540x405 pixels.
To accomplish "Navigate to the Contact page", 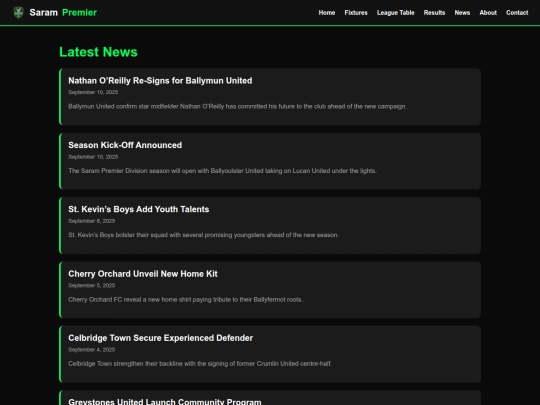I will 517,13.
